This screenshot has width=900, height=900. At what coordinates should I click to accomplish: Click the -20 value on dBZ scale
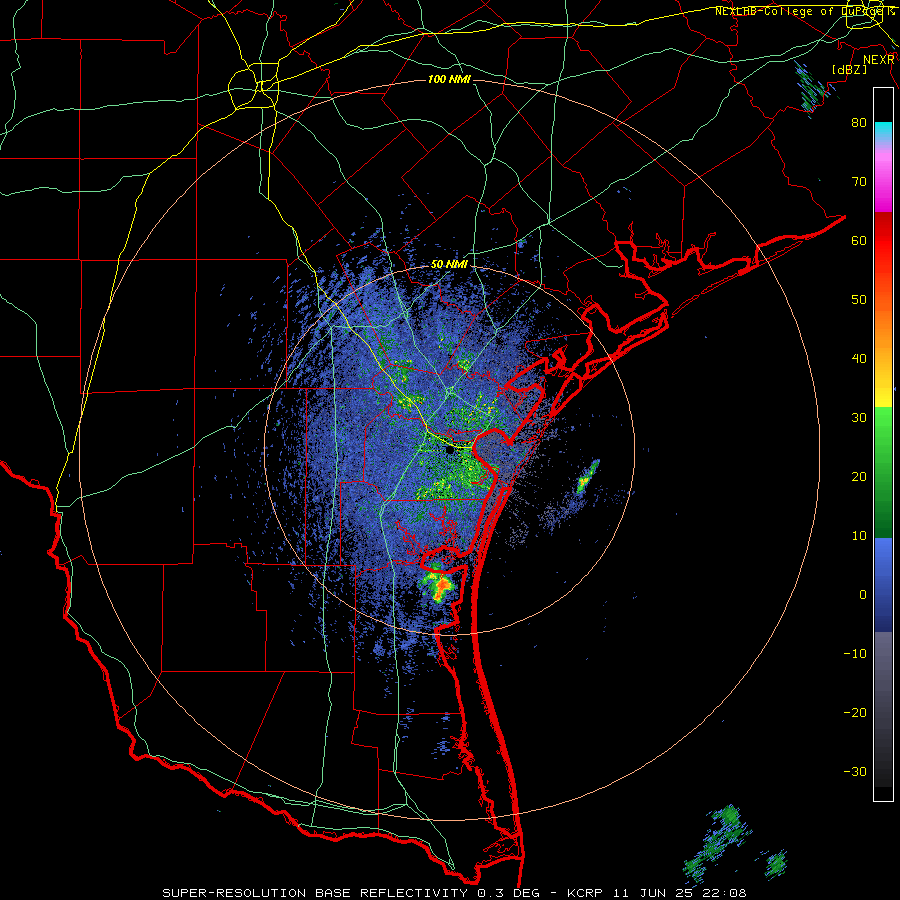coord(855,713)
